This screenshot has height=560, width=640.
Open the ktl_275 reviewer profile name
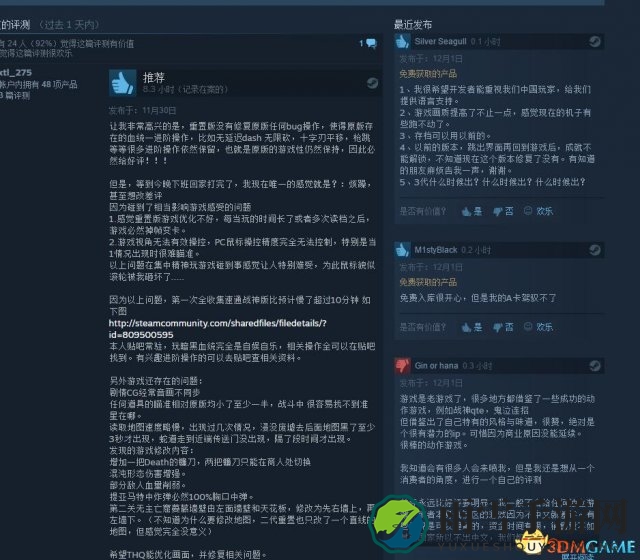pos(16,73)
